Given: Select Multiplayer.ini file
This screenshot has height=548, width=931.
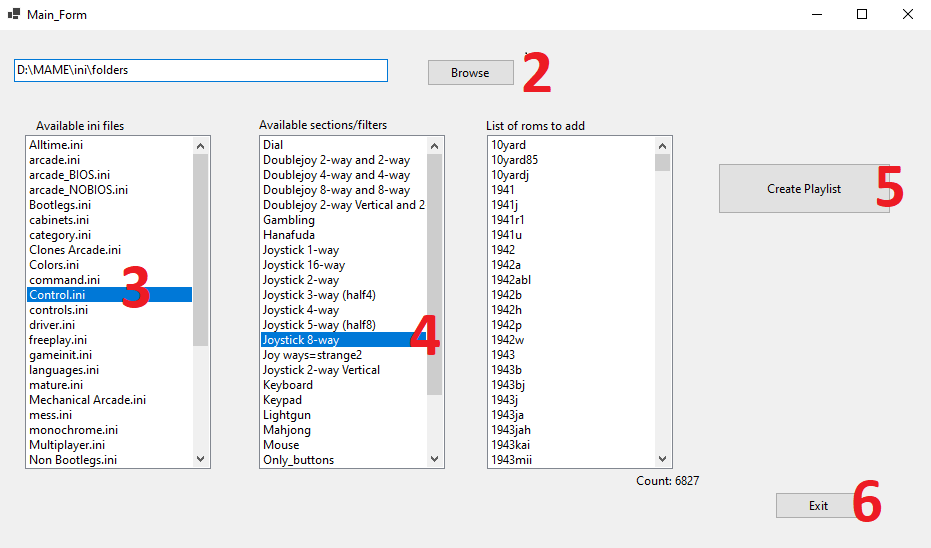Looking at the screenshot, I should tap(109, 445).
